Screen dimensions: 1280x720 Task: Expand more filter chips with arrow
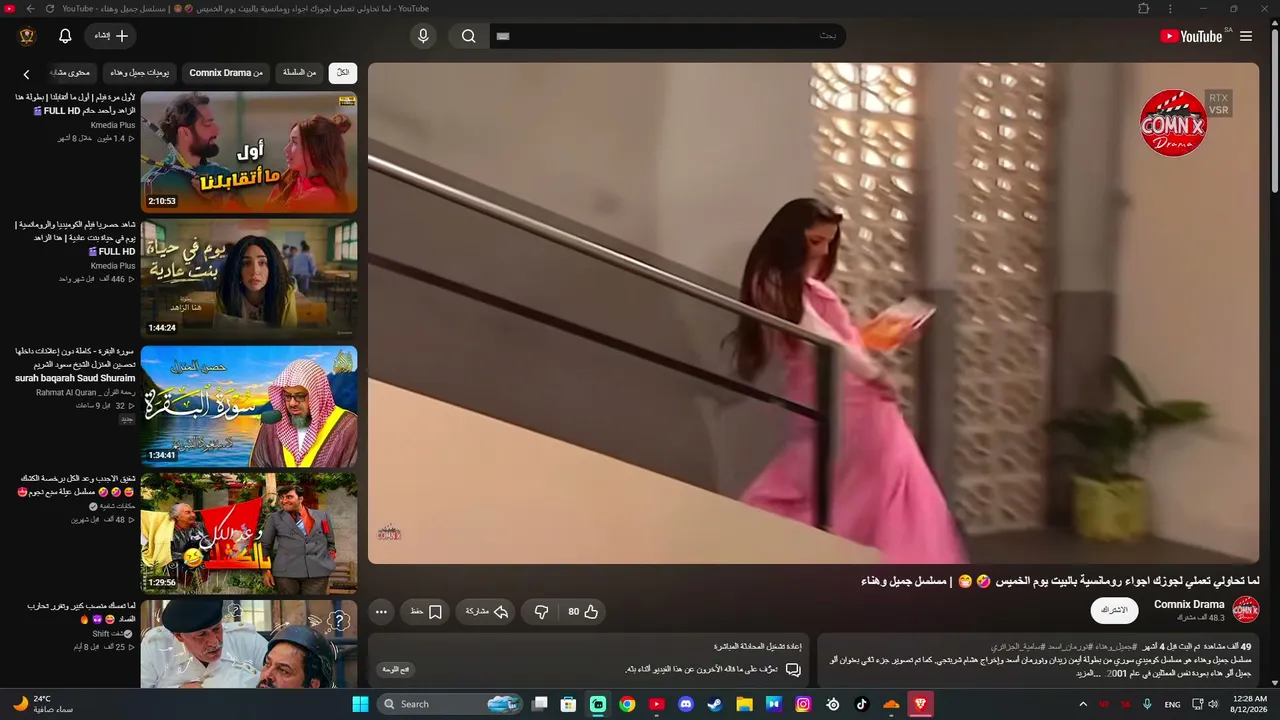tap(27, 74)
